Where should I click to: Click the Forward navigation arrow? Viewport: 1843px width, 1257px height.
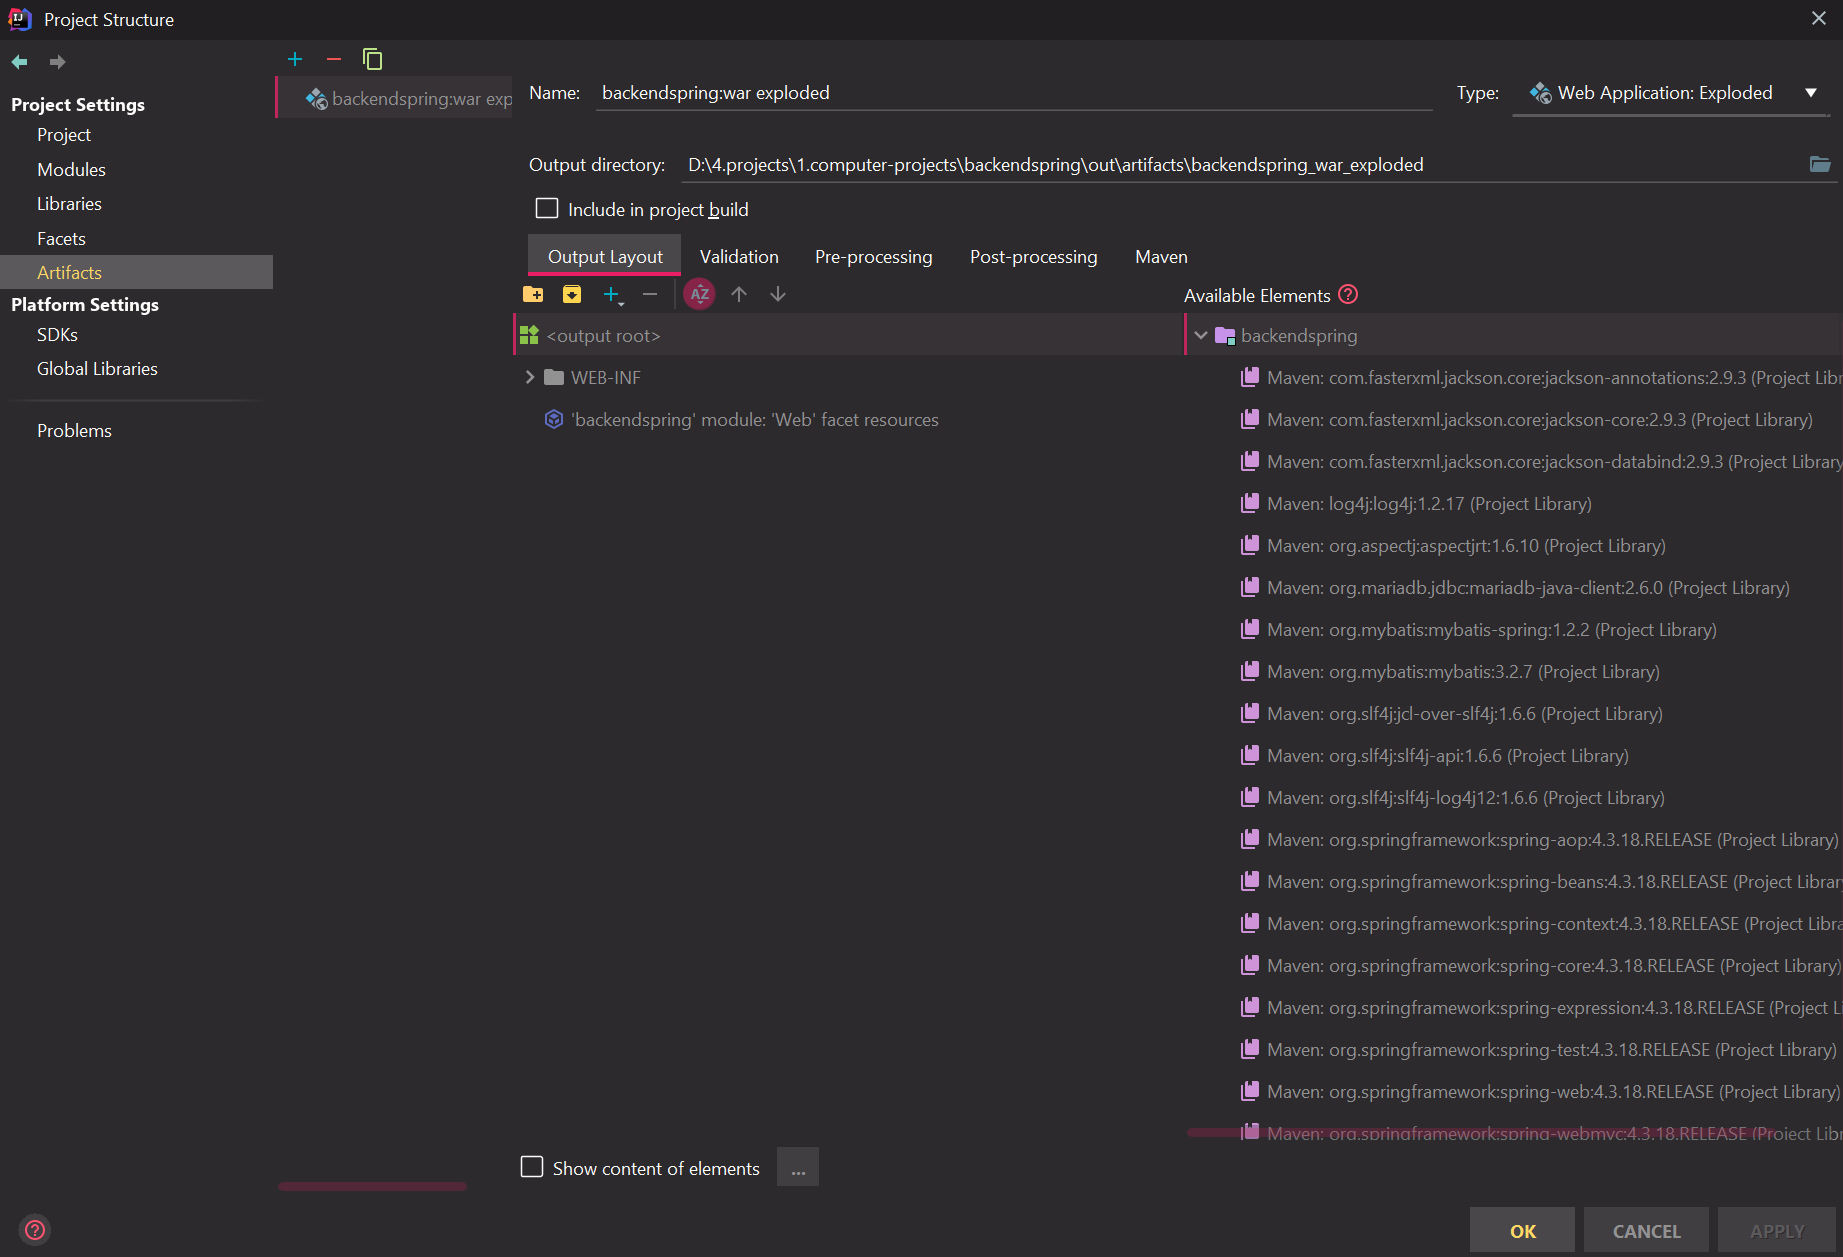[x=57, y=62]
